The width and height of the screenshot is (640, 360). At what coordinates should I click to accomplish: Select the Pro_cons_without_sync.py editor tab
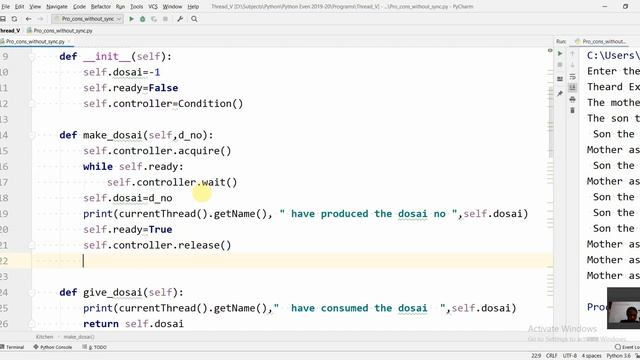tap(35, 41)
